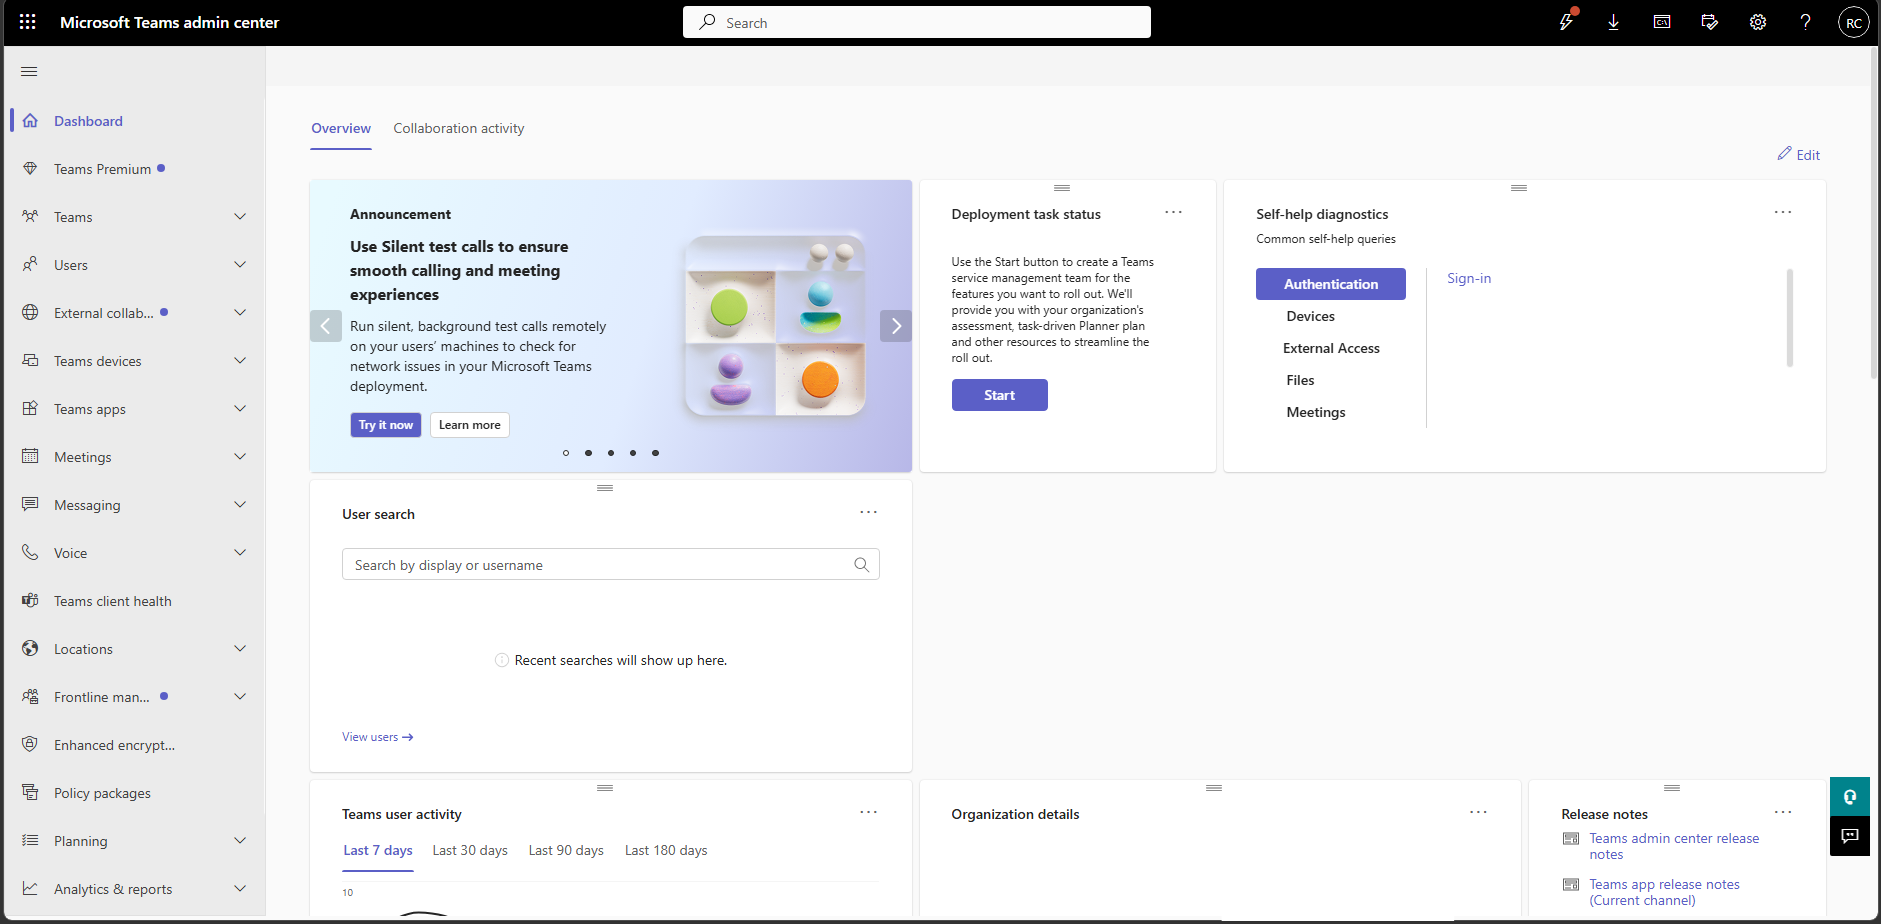Click the Learn more button
This screenshot has width=1881, height=924.
click(470, 425)
